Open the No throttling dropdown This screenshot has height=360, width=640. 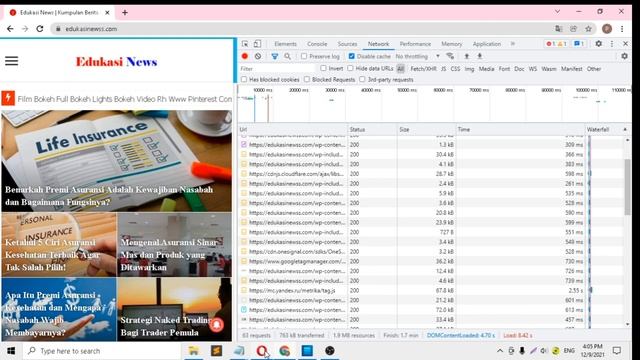[417, 56]
